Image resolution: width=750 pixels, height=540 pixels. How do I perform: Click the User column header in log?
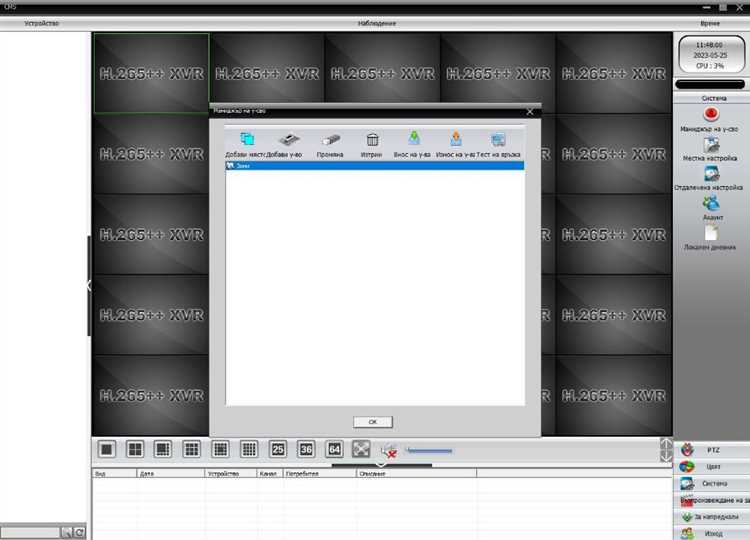tap(320, 474)
